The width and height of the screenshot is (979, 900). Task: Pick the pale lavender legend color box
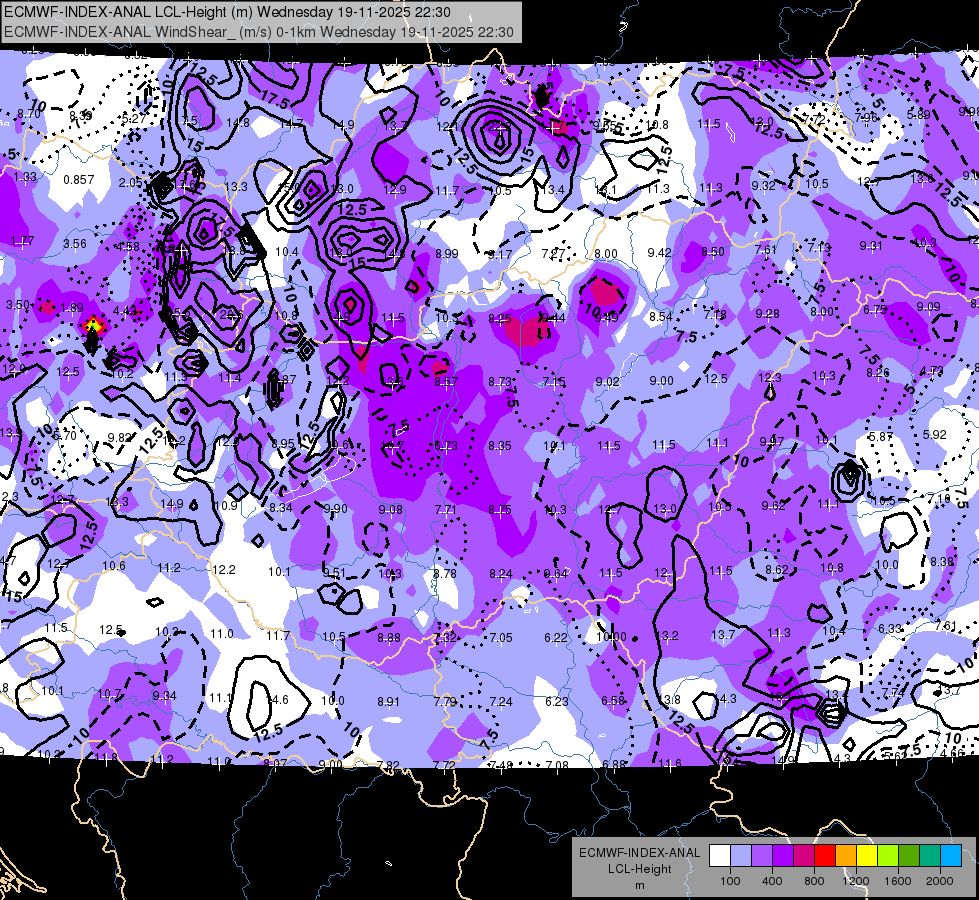[741, 856]
